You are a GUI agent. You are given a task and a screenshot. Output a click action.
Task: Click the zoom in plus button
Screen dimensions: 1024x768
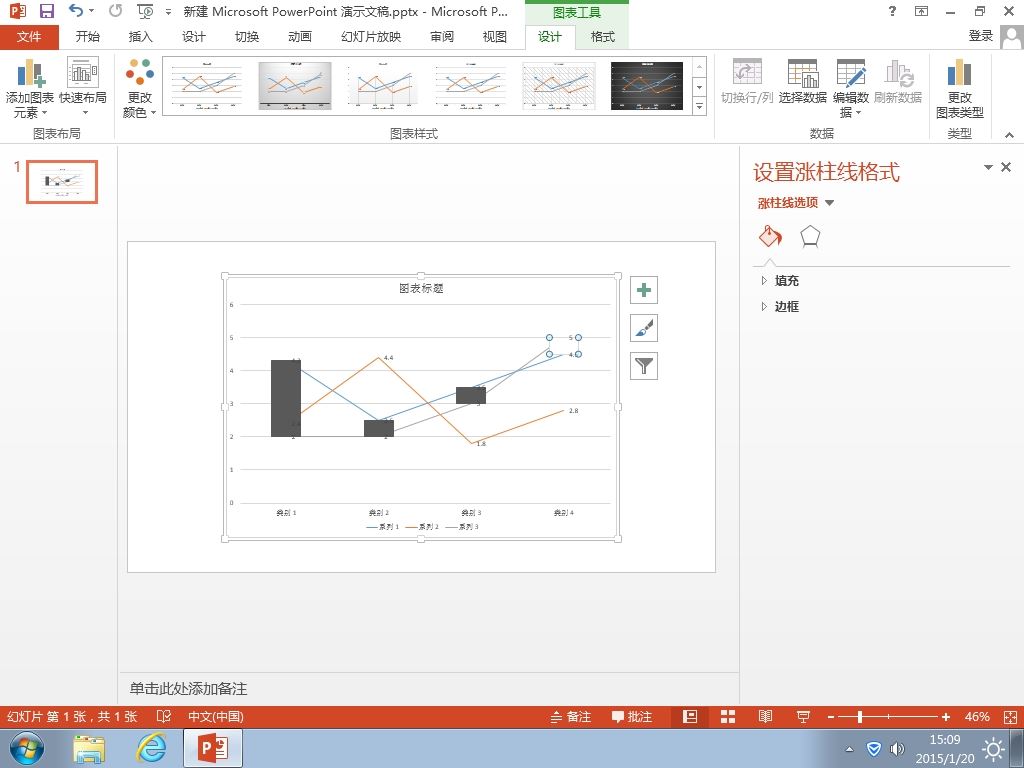[946, 717]
